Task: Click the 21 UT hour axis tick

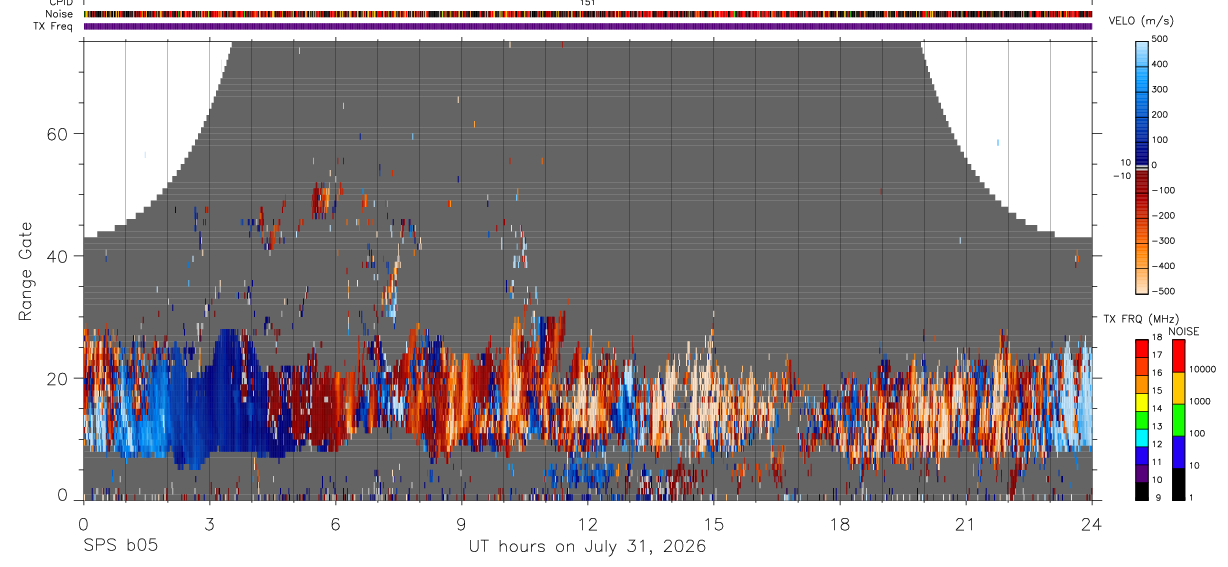Action: pos(965,522)
